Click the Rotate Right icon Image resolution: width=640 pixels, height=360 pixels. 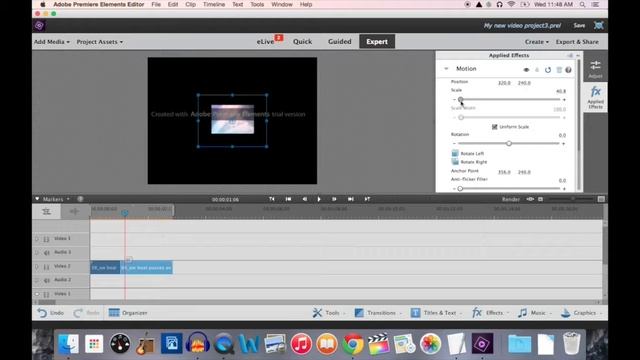pyautogui.click(x=455, y=162)
